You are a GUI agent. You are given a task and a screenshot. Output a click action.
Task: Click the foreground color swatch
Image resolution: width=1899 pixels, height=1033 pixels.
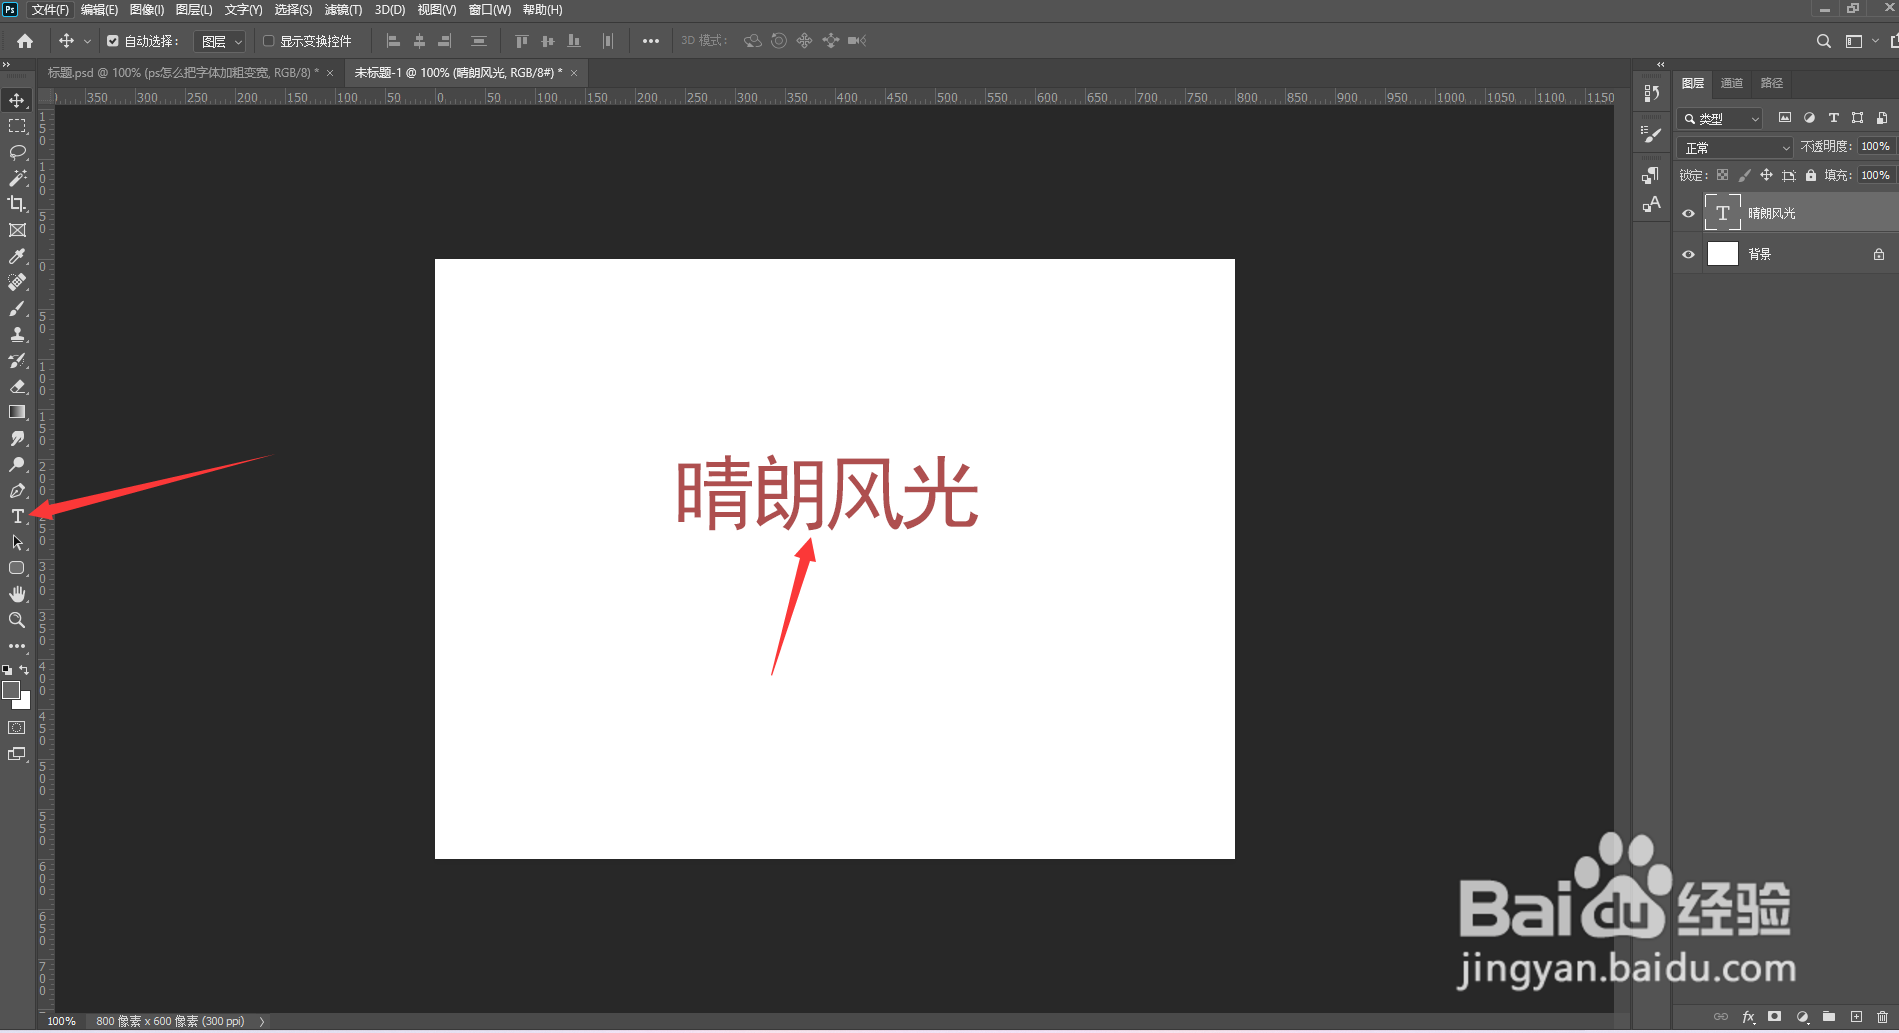(x=13, y=691)
